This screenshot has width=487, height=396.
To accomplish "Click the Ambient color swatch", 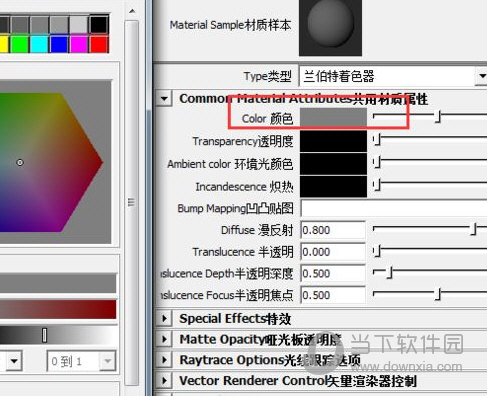I will [x=333, y=164].
